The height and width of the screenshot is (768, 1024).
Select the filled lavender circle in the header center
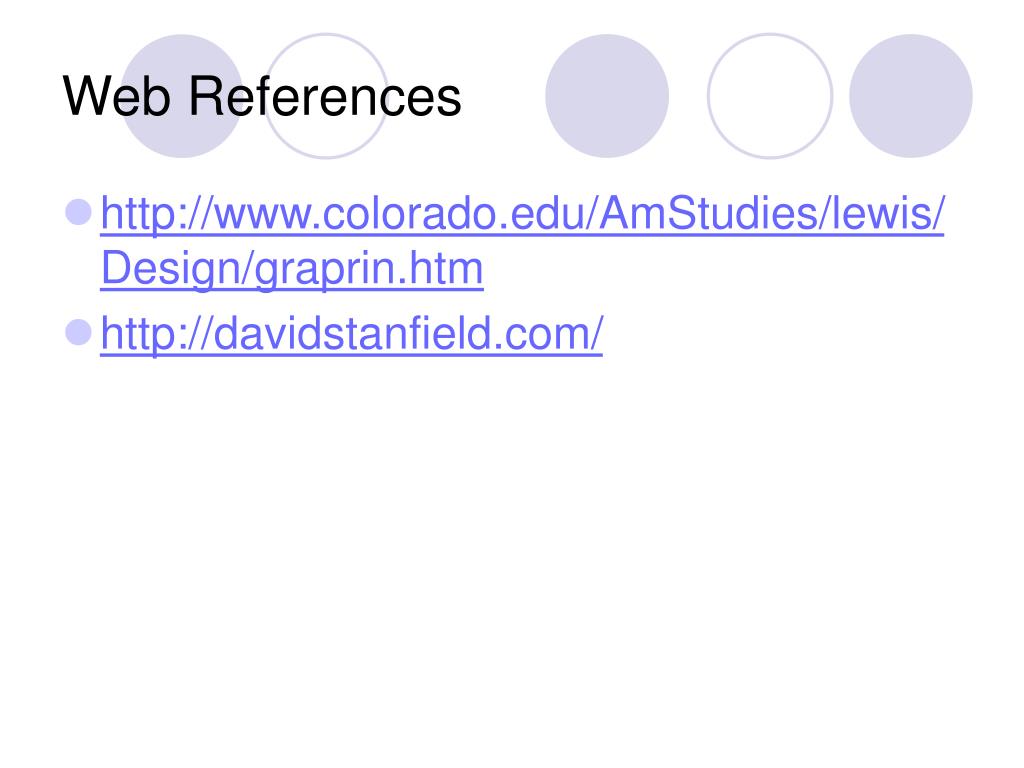click(x=607, y=96)
